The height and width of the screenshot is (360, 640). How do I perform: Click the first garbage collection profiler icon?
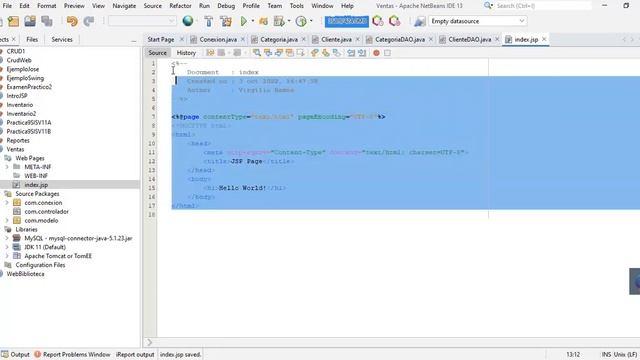point(378,21)
